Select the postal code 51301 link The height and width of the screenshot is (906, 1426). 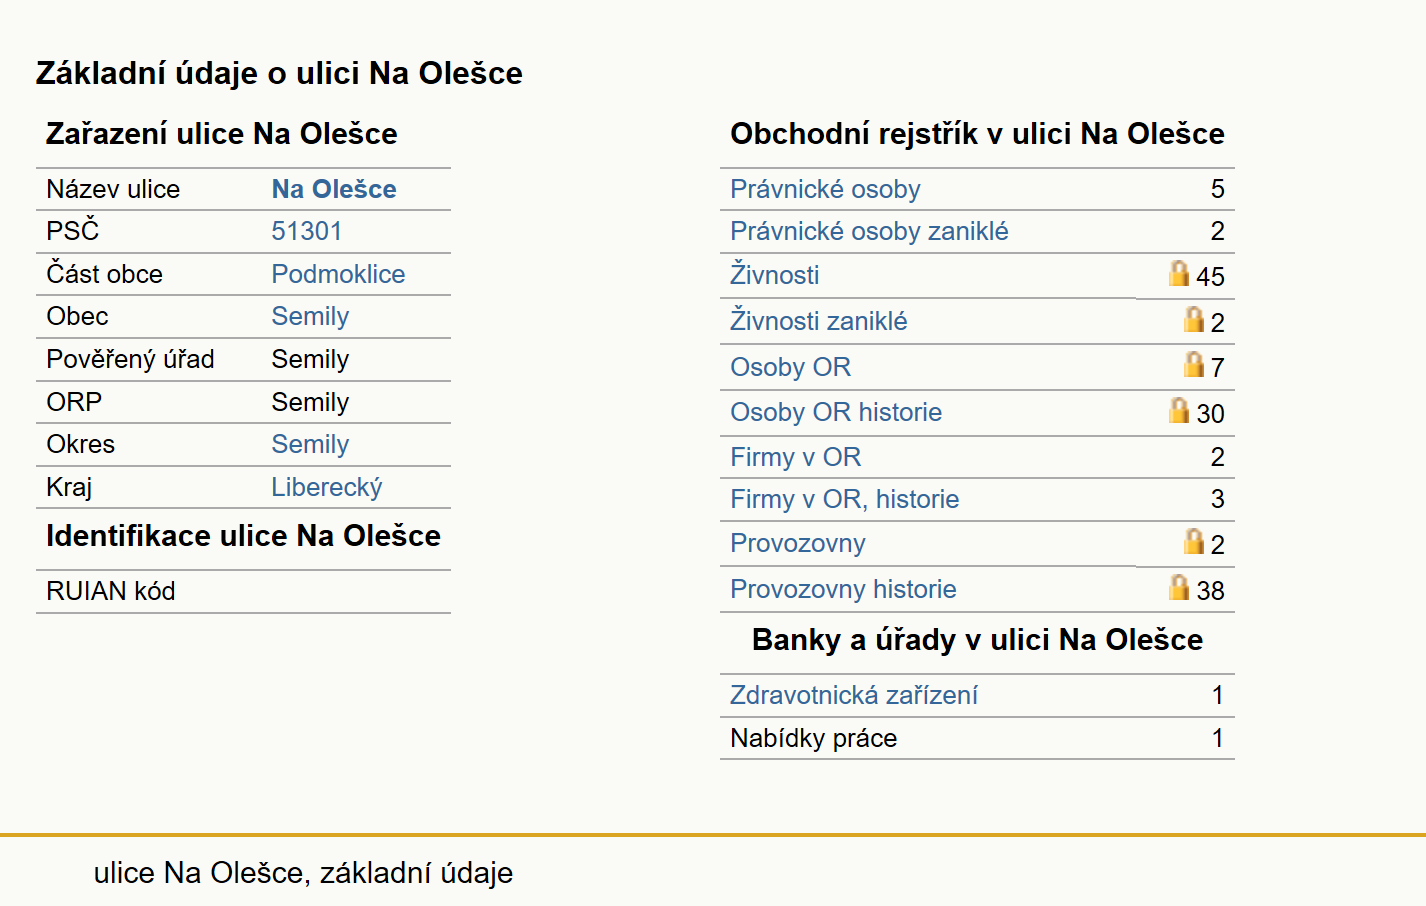pyautogui.click(x=307, y=231)
